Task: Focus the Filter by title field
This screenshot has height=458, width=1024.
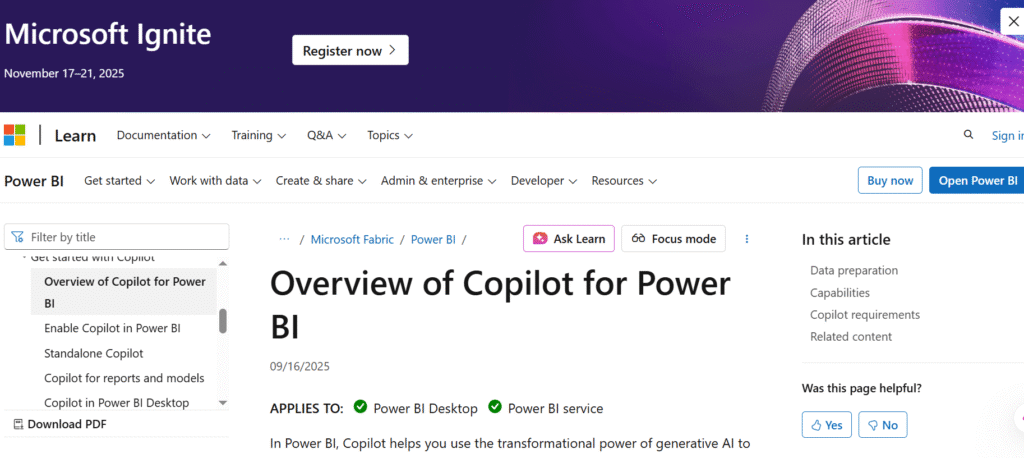Action: [116, 237]
